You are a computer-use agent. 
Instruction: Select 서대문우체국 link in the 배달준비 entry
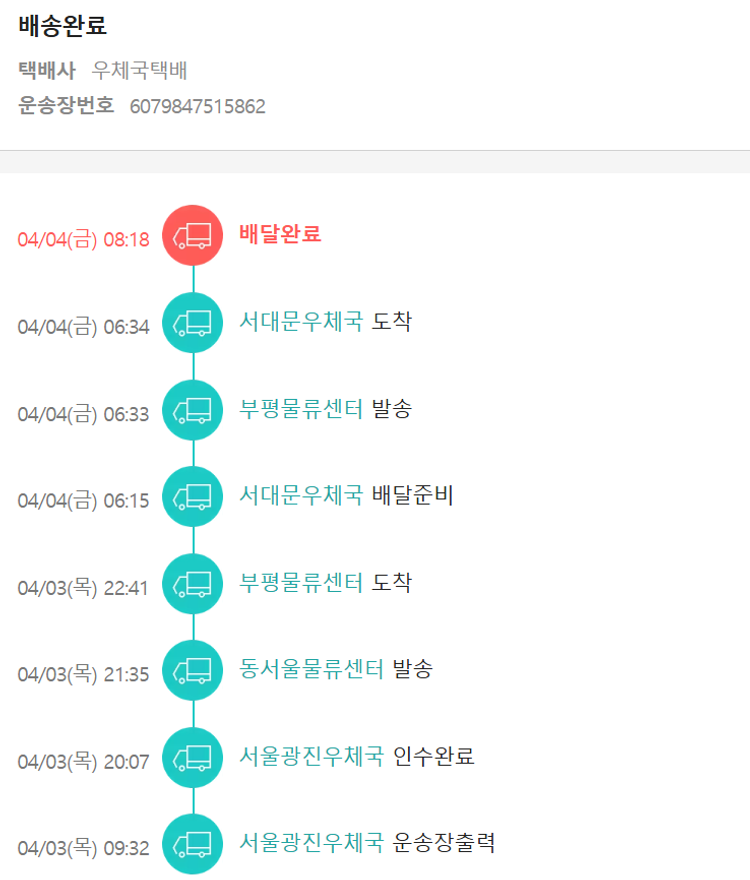click(301, 495)
